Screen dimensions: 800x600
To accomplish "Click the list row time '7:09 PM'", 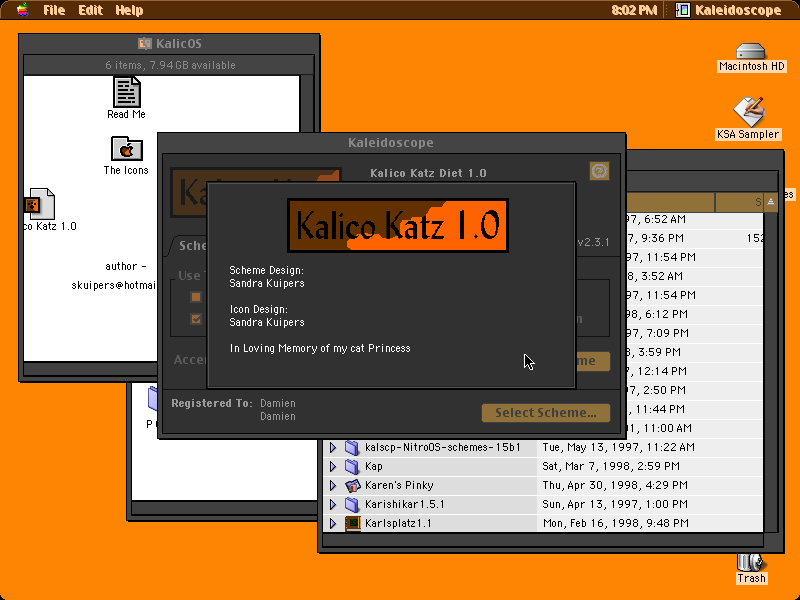I will pos(666,333).
